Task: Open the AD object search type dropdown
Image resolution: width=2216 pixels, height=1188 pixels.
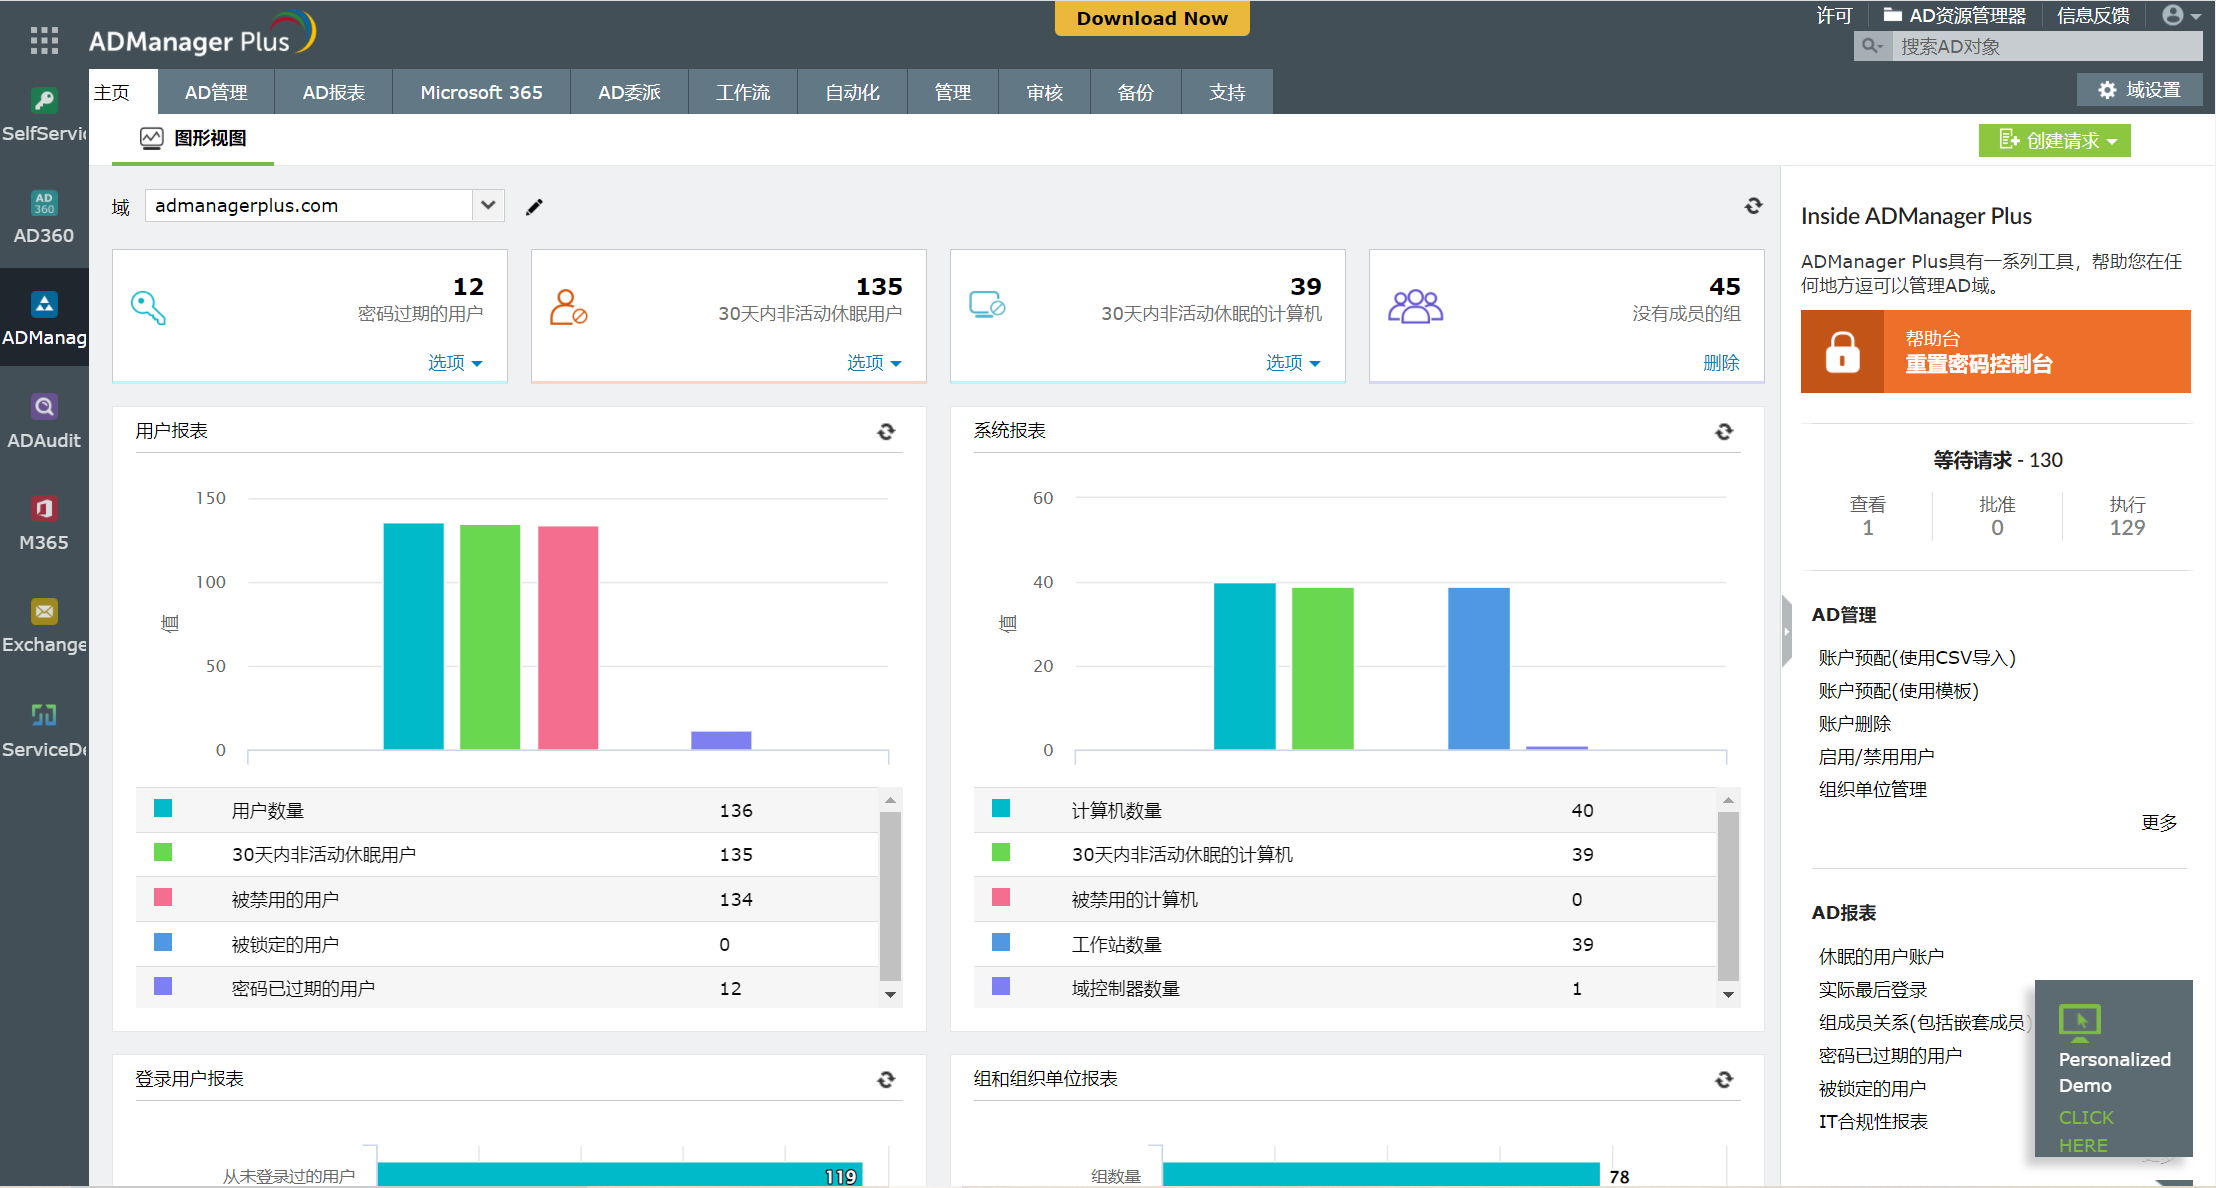Action: coord(1872,46)
